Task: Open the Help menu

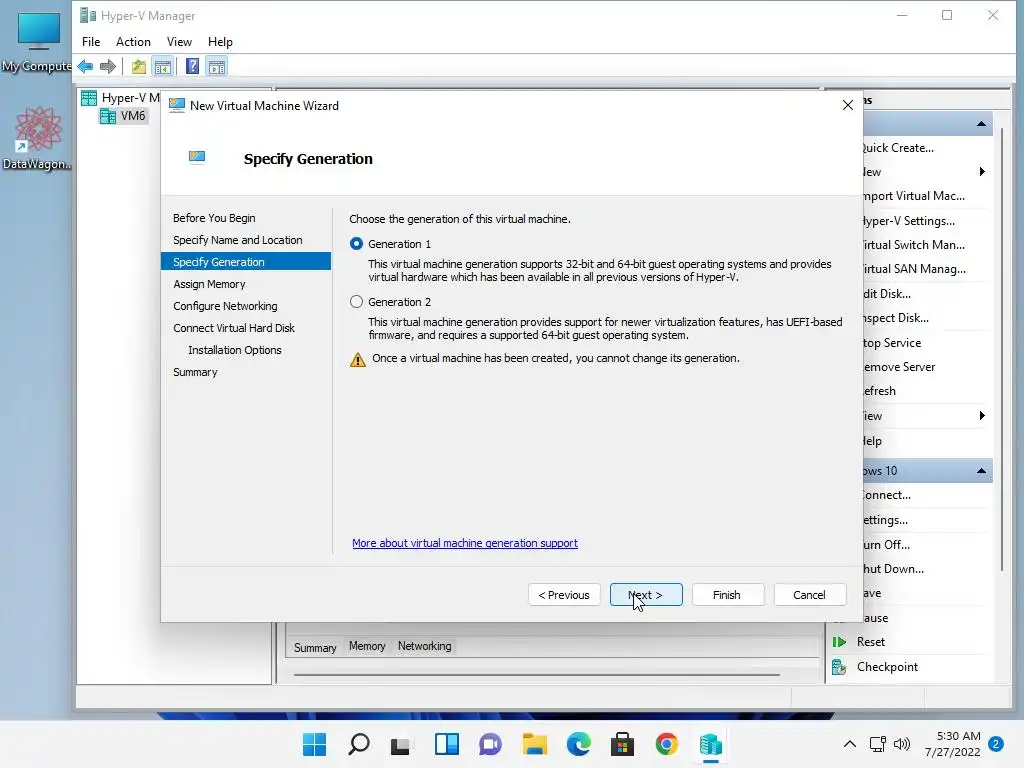Action: tap(220, 42)
